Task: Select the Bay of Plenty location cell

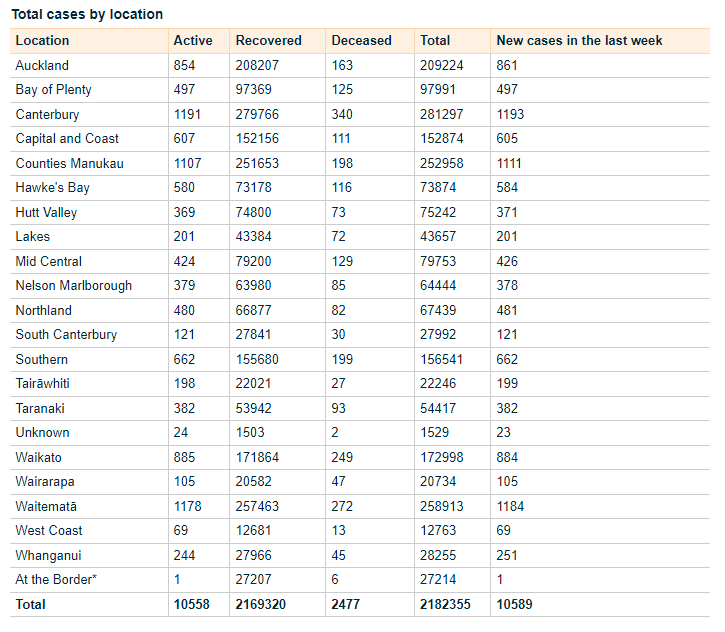Action: [x=54, y=90]
